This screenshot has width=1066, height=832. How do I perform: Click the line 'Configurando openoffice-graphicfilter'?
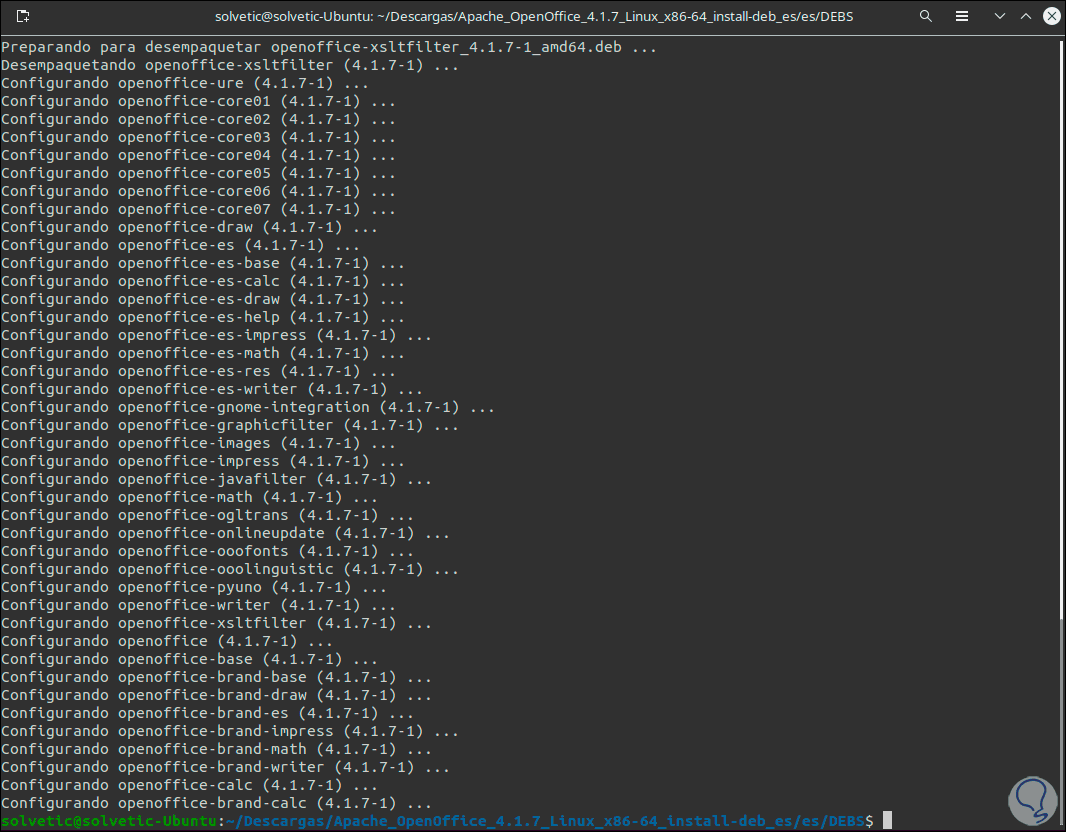[230, 426]
